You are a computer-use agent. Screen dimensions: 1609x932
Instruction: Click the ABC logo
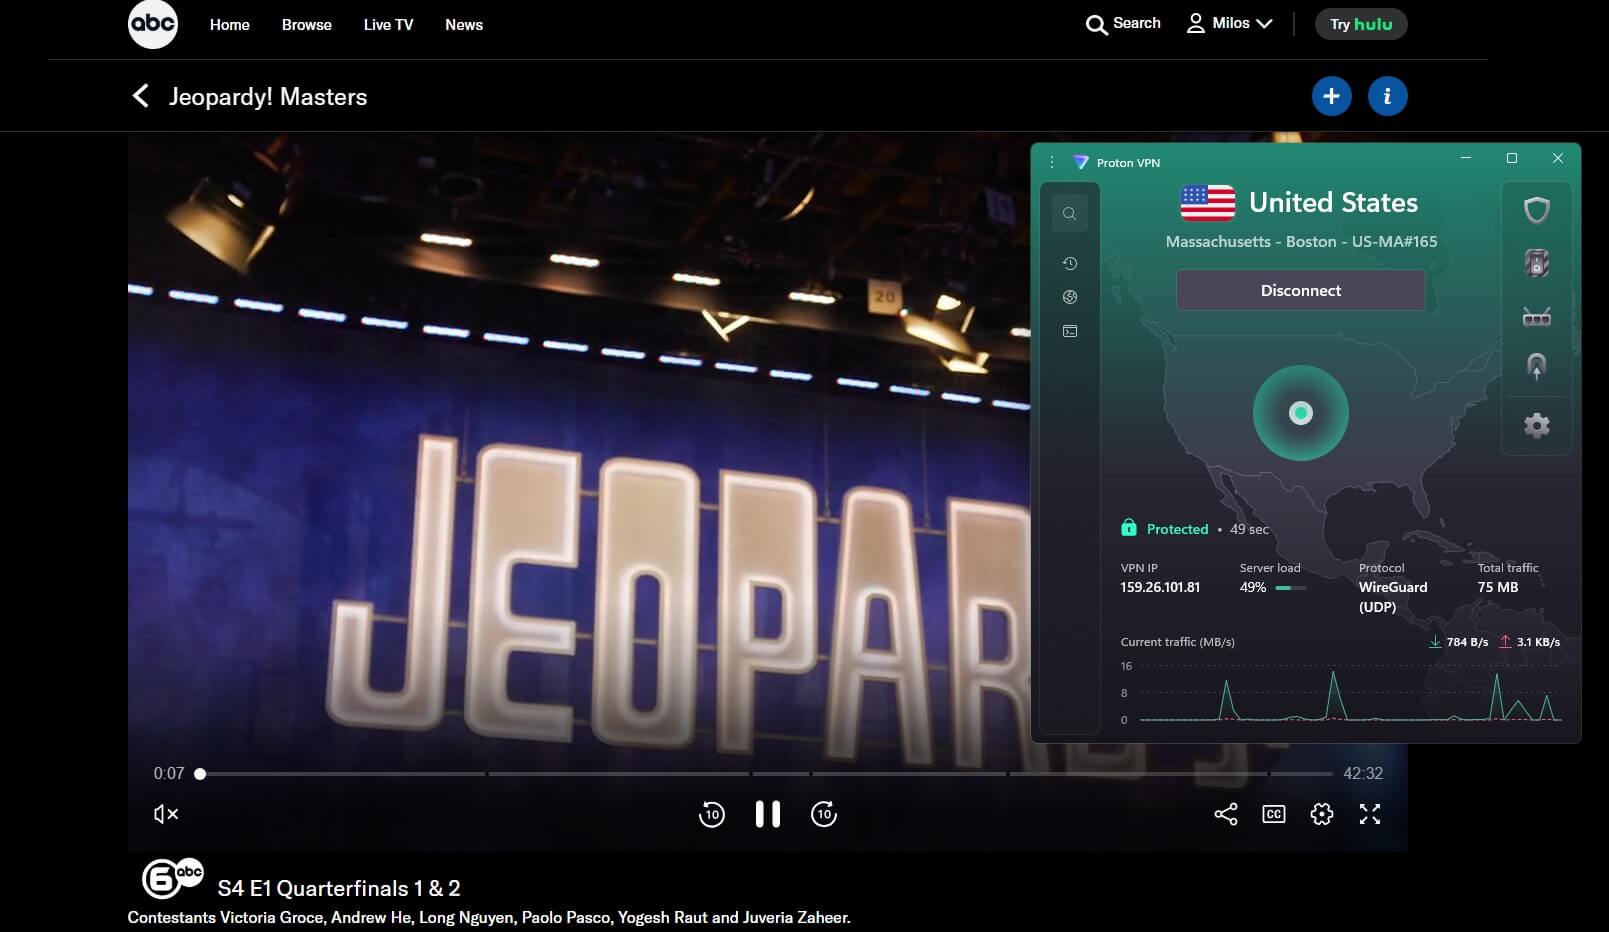tap(153, 24)
